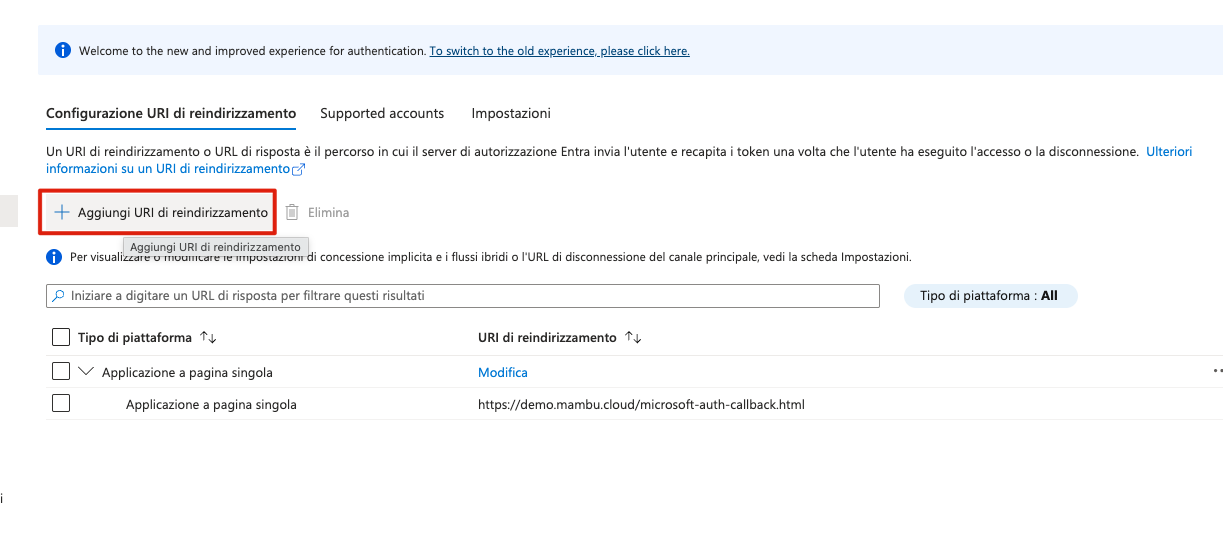Select Configurazione URI di reindirizzamento tab
The image size is (1223, 536).
coord(171,113)
